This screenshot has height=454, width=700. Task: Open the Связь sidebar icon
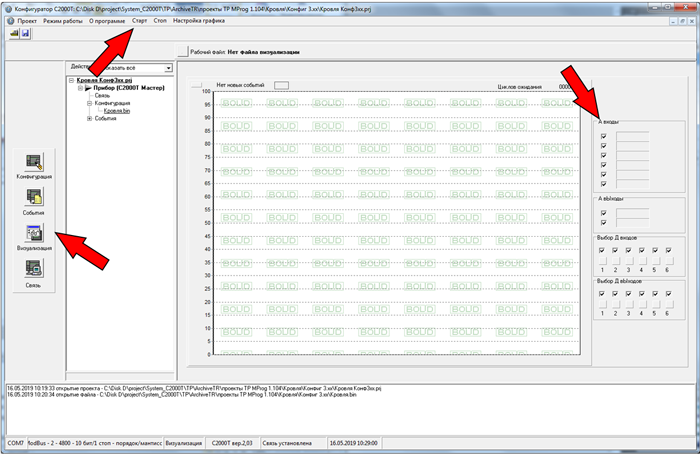pos(34,269)
